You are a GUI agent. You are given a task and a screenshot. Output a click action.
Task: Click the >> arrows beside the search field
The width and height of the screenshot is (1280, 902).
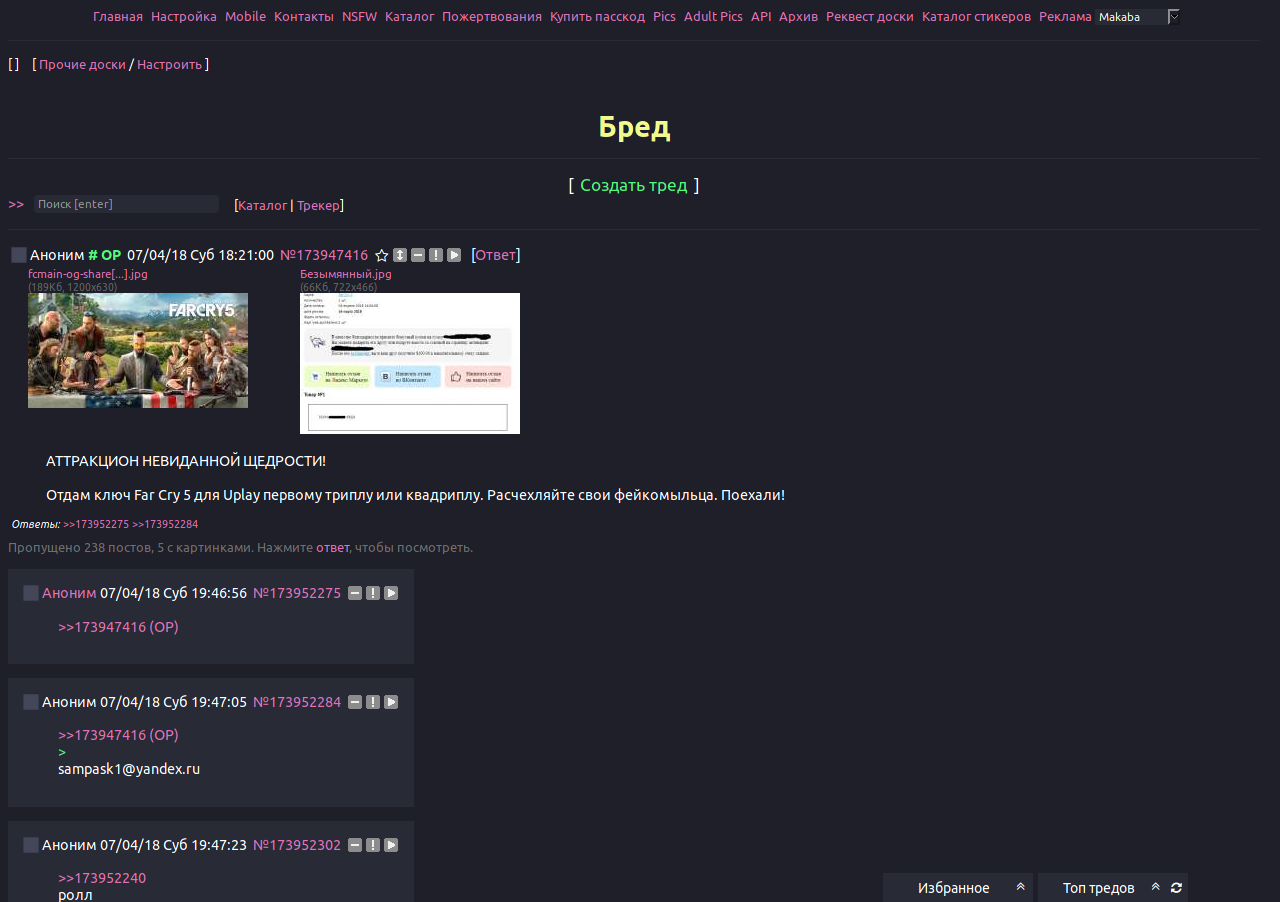click(x=16, y=204)
